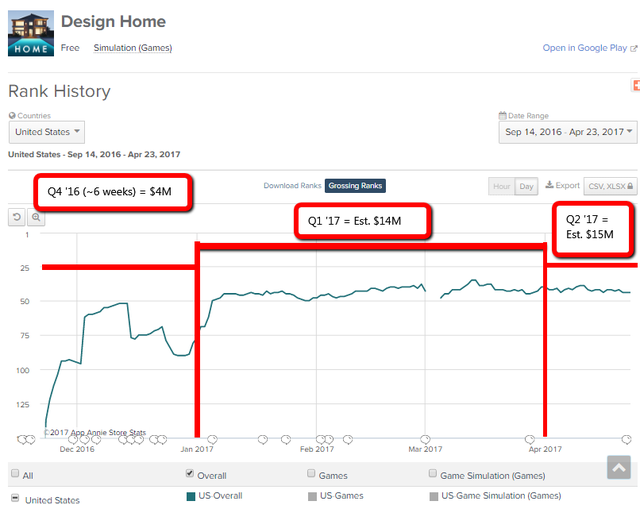
Task: Click the globe icon next to Countries
Action: point(12,116)
